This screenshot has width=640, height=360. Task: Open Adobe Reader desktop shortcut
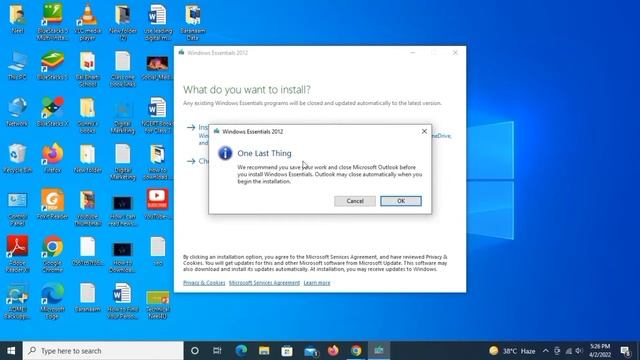coord(17,254)
